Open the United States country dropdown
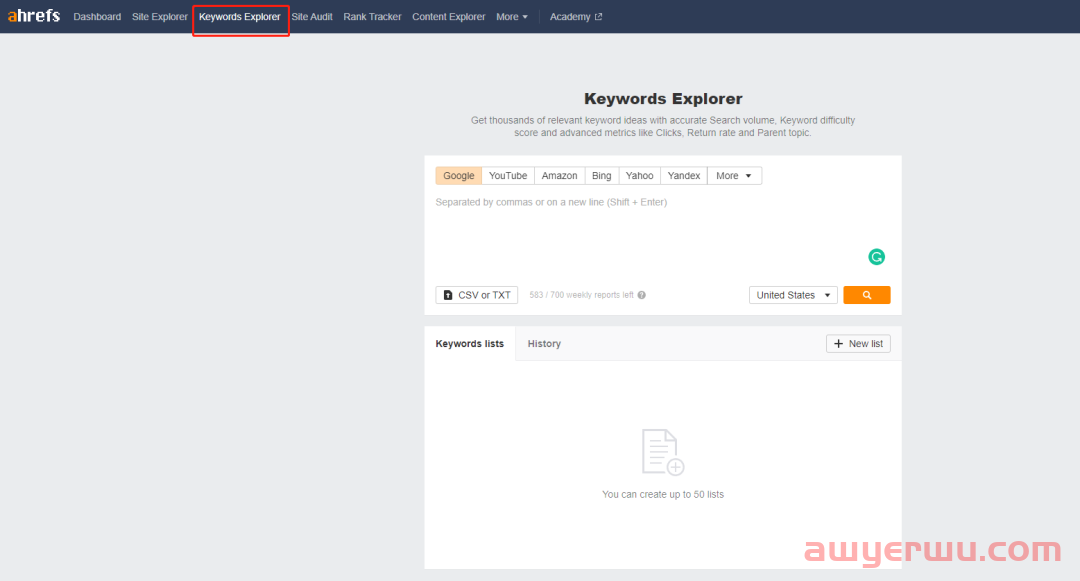This screenshot has width=1080, height=581. 793,295
